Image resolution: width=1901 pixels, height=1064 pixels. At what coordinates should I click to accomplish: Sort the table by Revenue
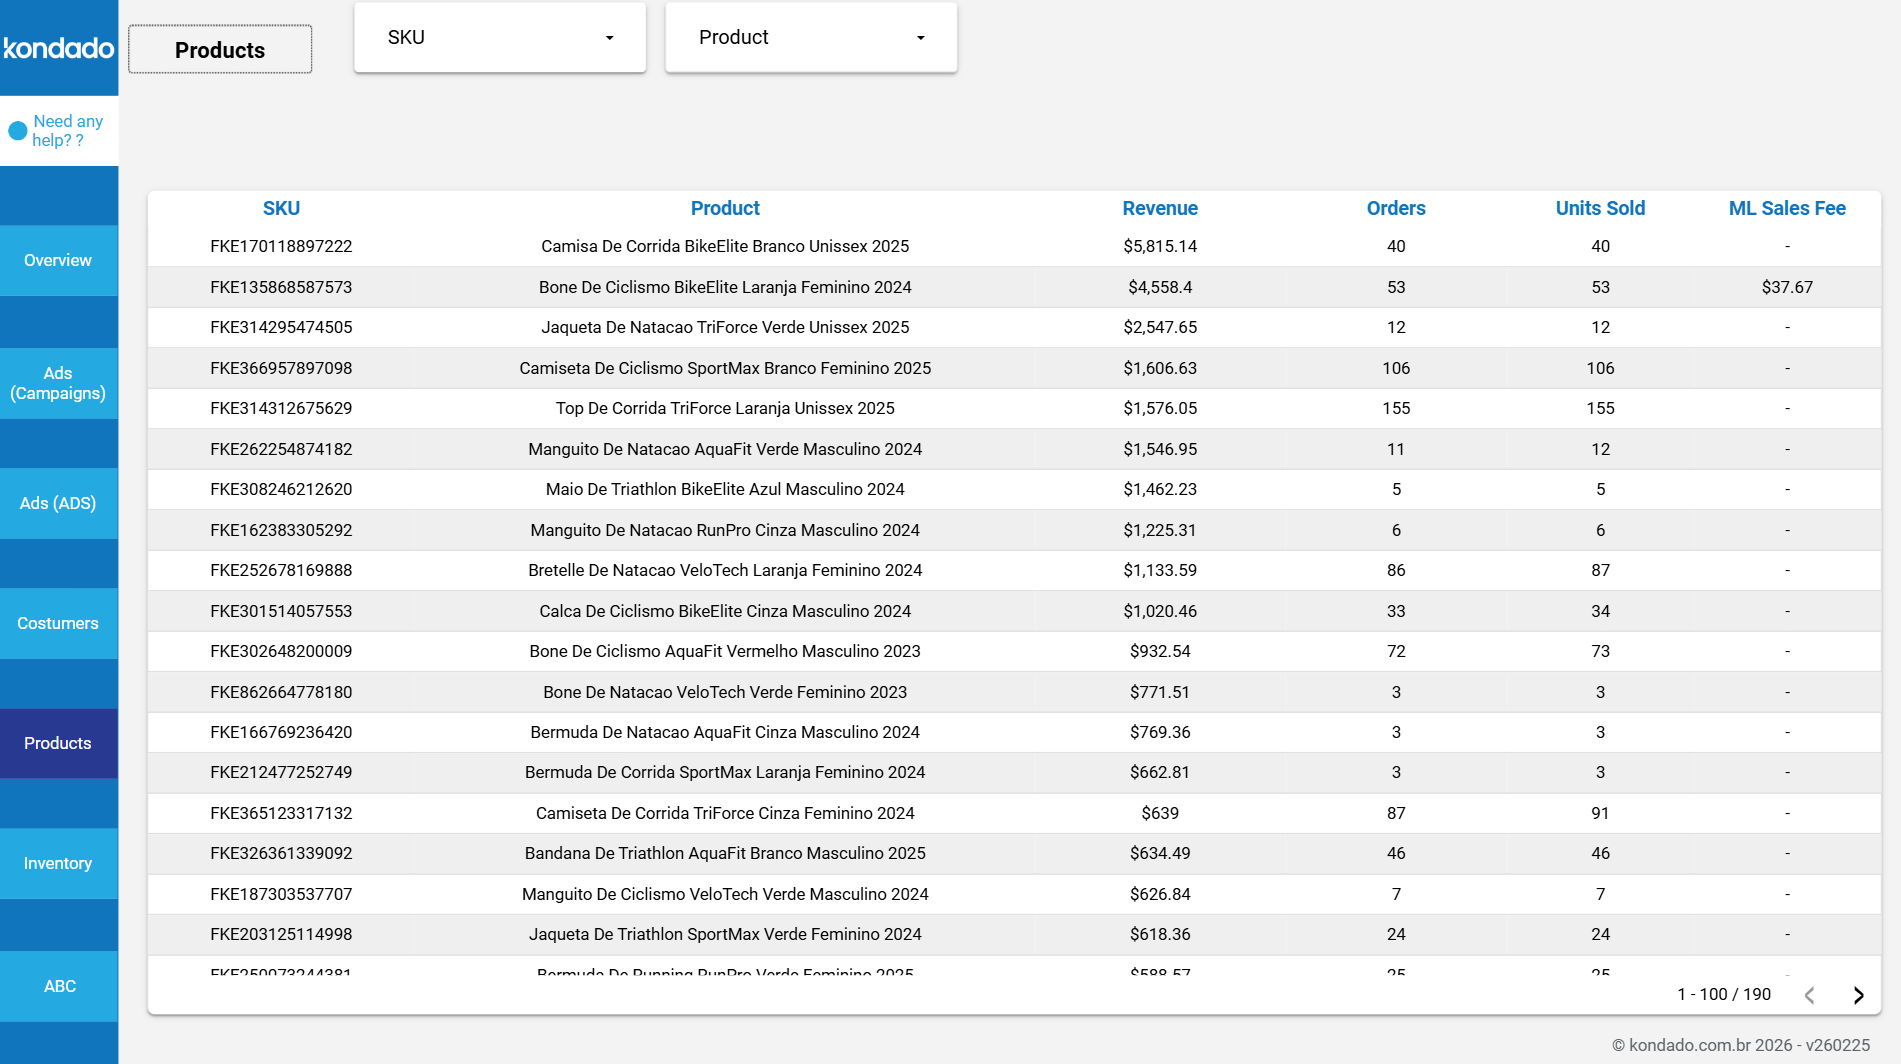(x=1160, y=208)
